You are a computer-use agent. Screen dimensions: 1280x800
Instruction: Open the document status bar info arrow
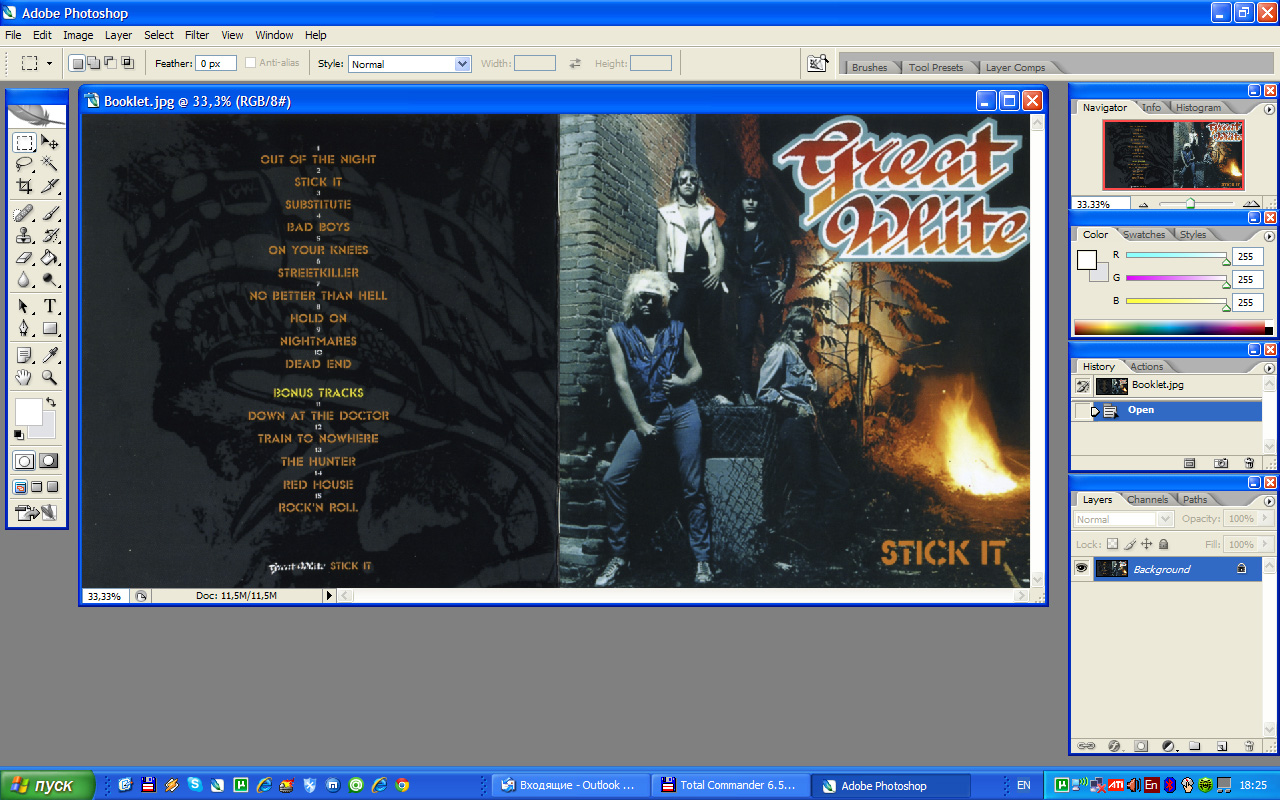[x=329, y=596]
